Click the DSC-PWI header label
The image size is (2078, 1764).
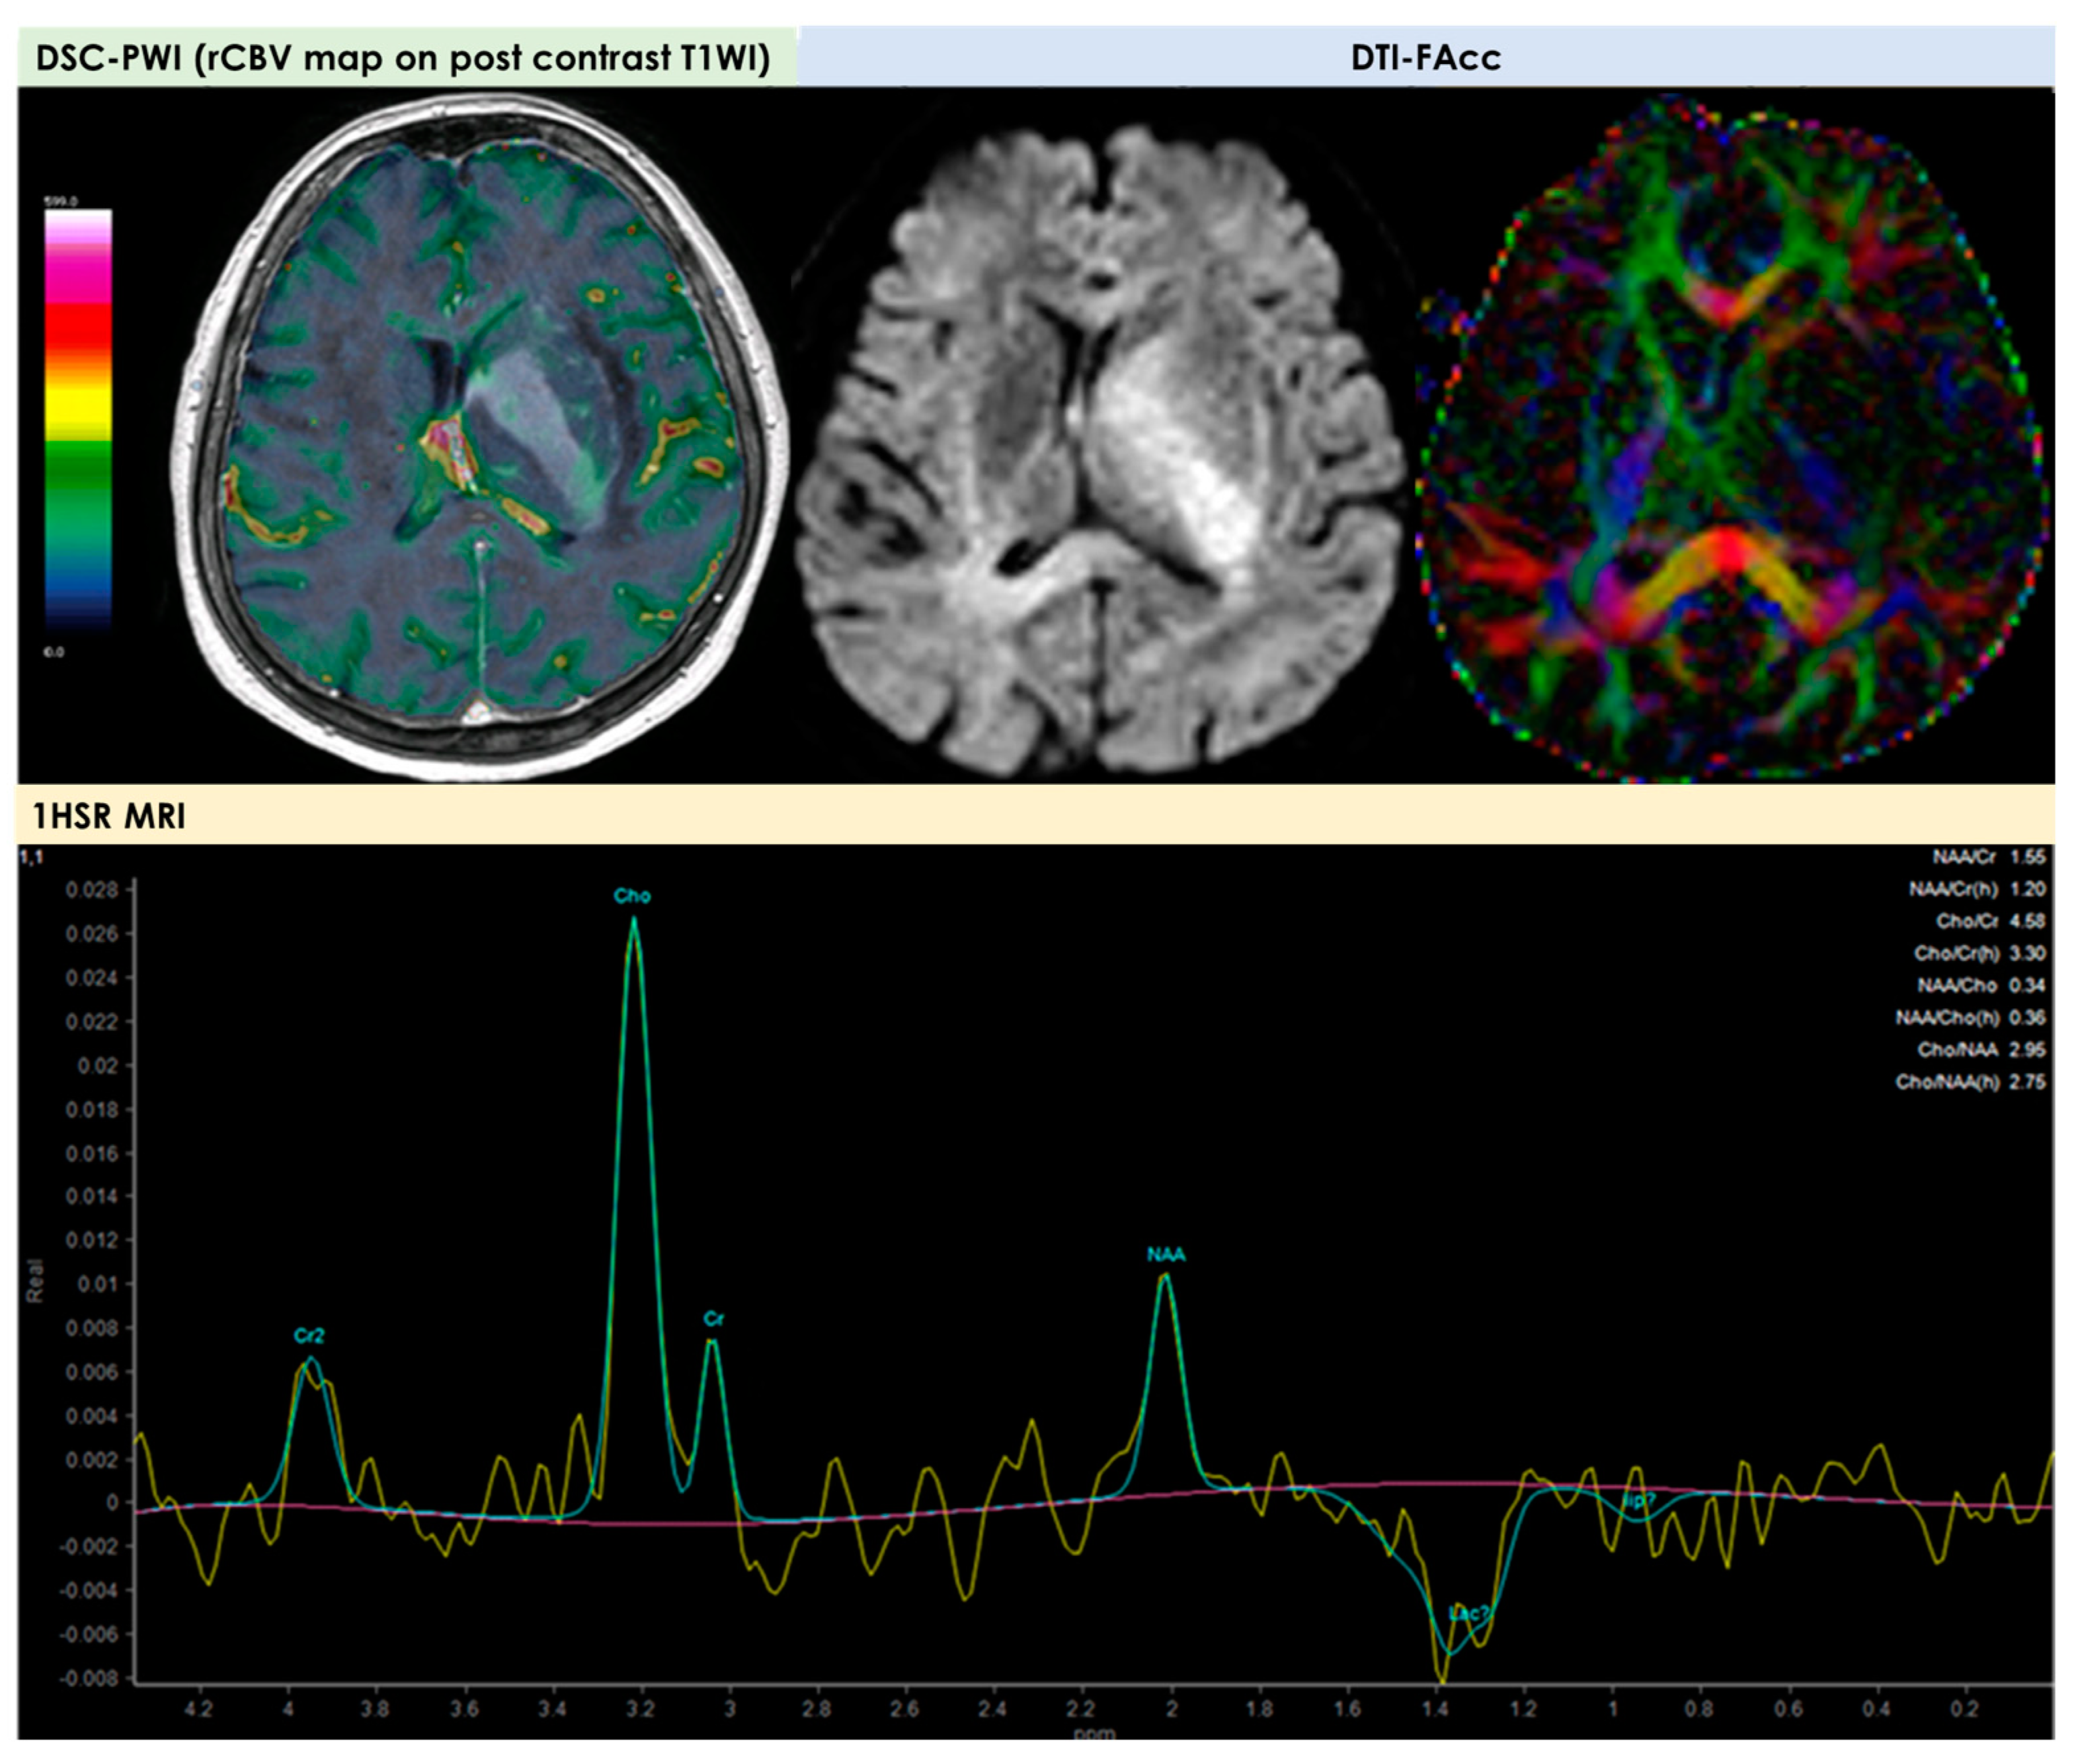pyautogui.click(x=403, y=58)
